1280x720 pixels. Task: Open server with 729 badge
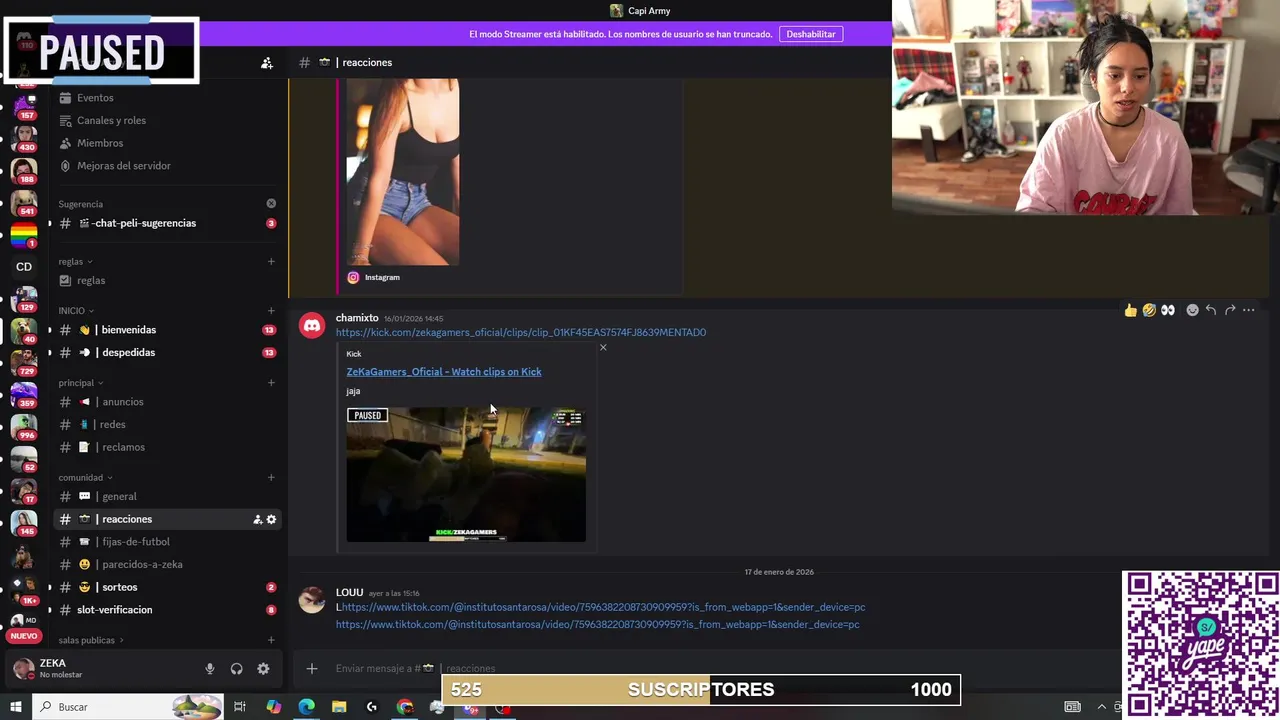point(24,362)
